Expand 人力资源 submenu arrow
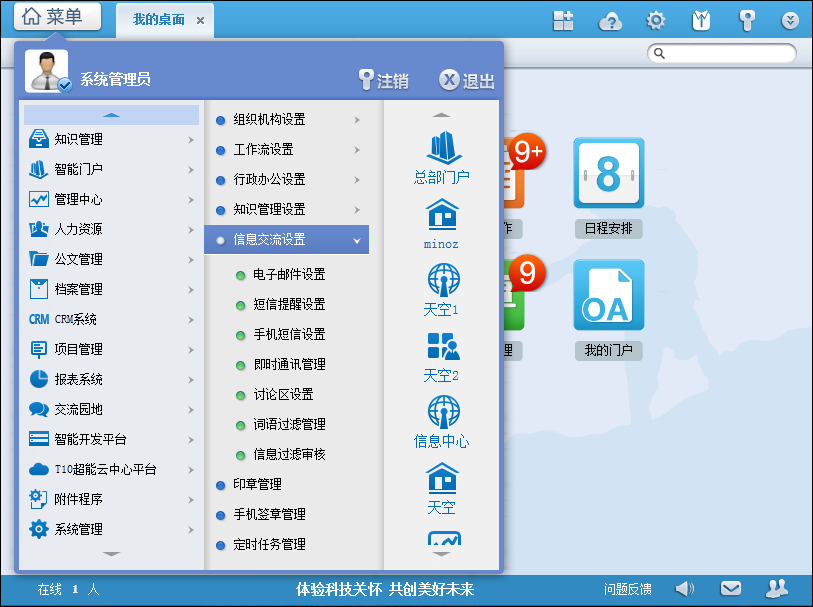 point(191,230)
